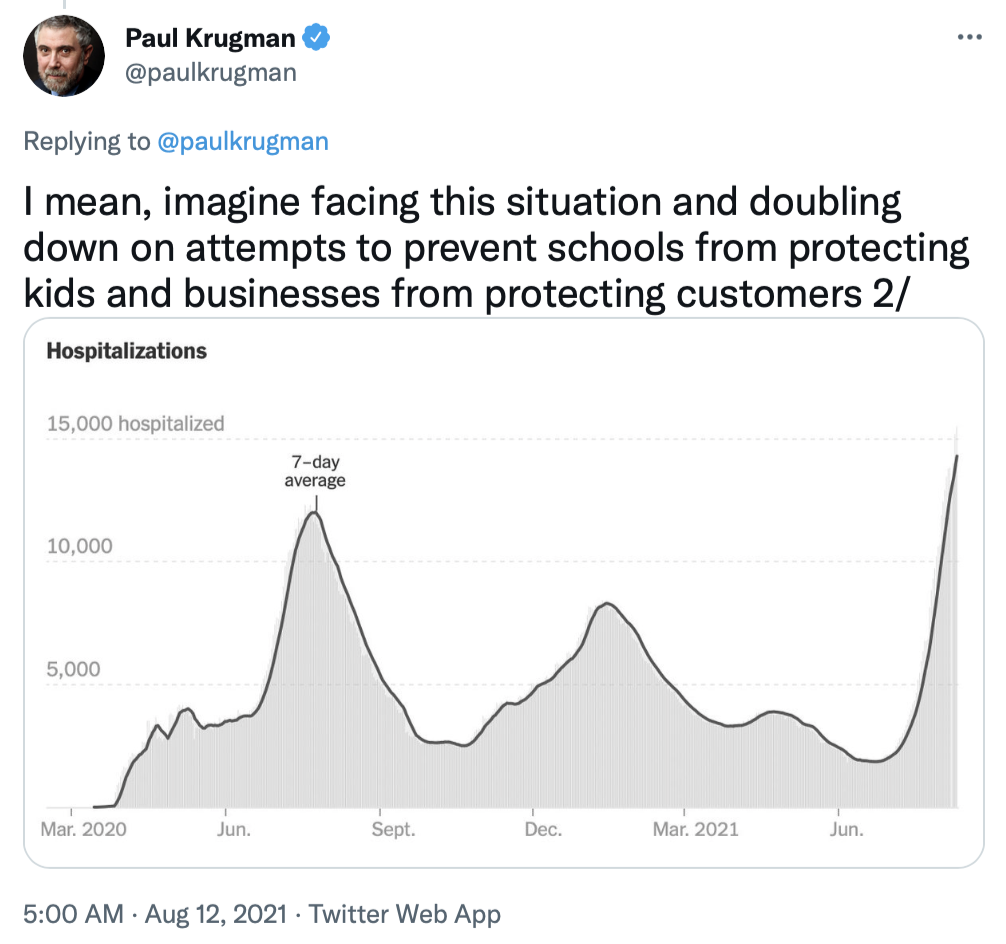Click the Dec. x-axis label
Image resolution: width=1006 pixels, height=944 pixels.
[541, 830]
